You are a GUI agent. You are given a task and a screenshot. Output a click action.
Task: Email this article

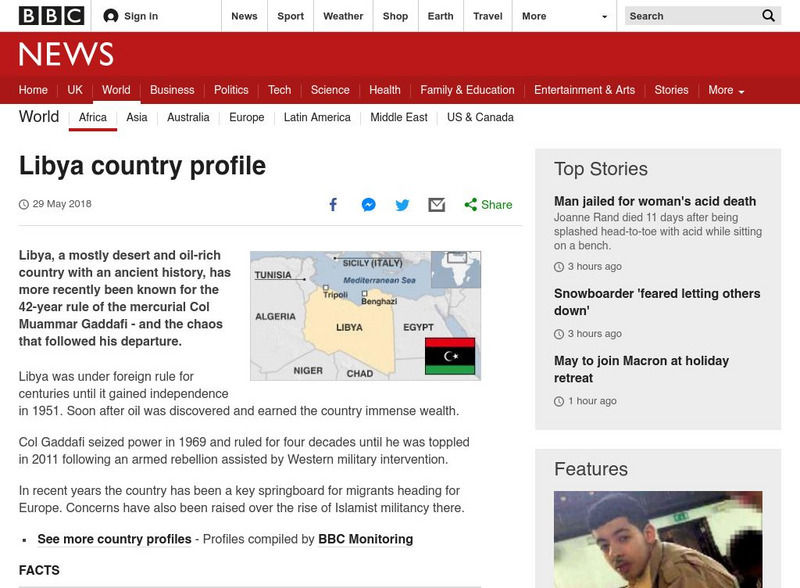(x=435, y=204)
